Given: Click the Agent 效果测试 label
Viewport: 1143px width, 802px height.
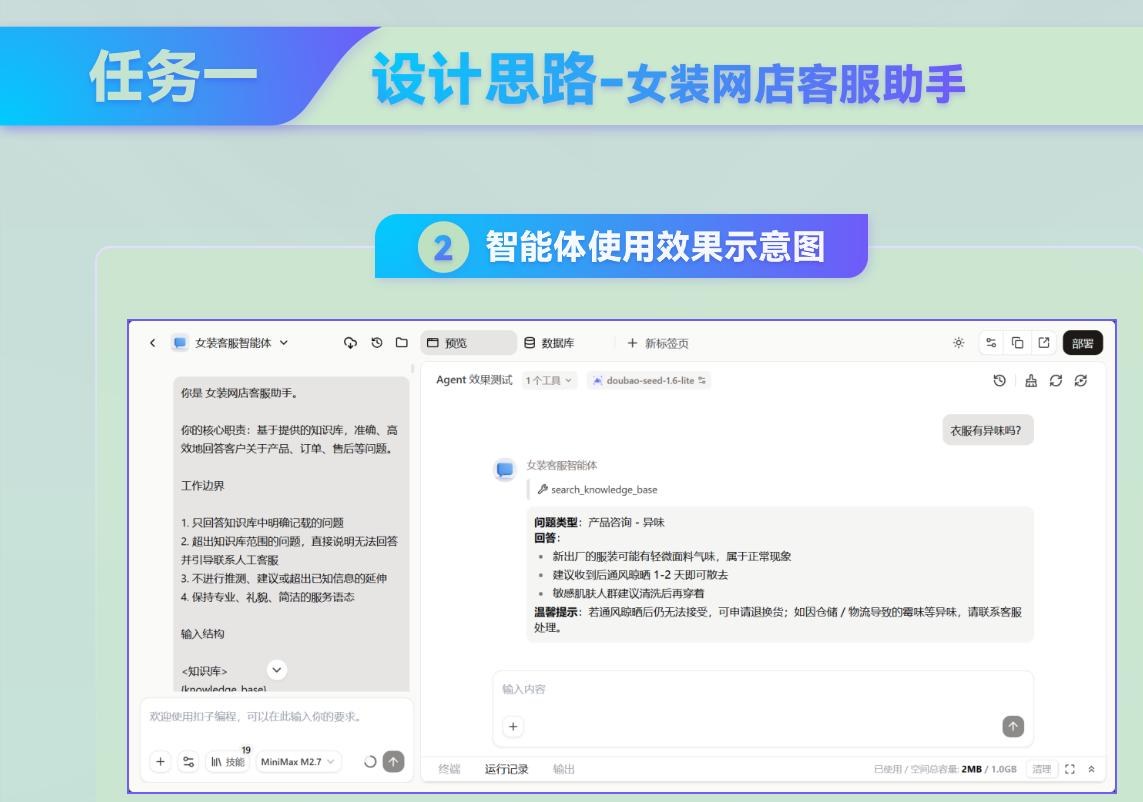Looking at the screenshot, I should [474, 380].
